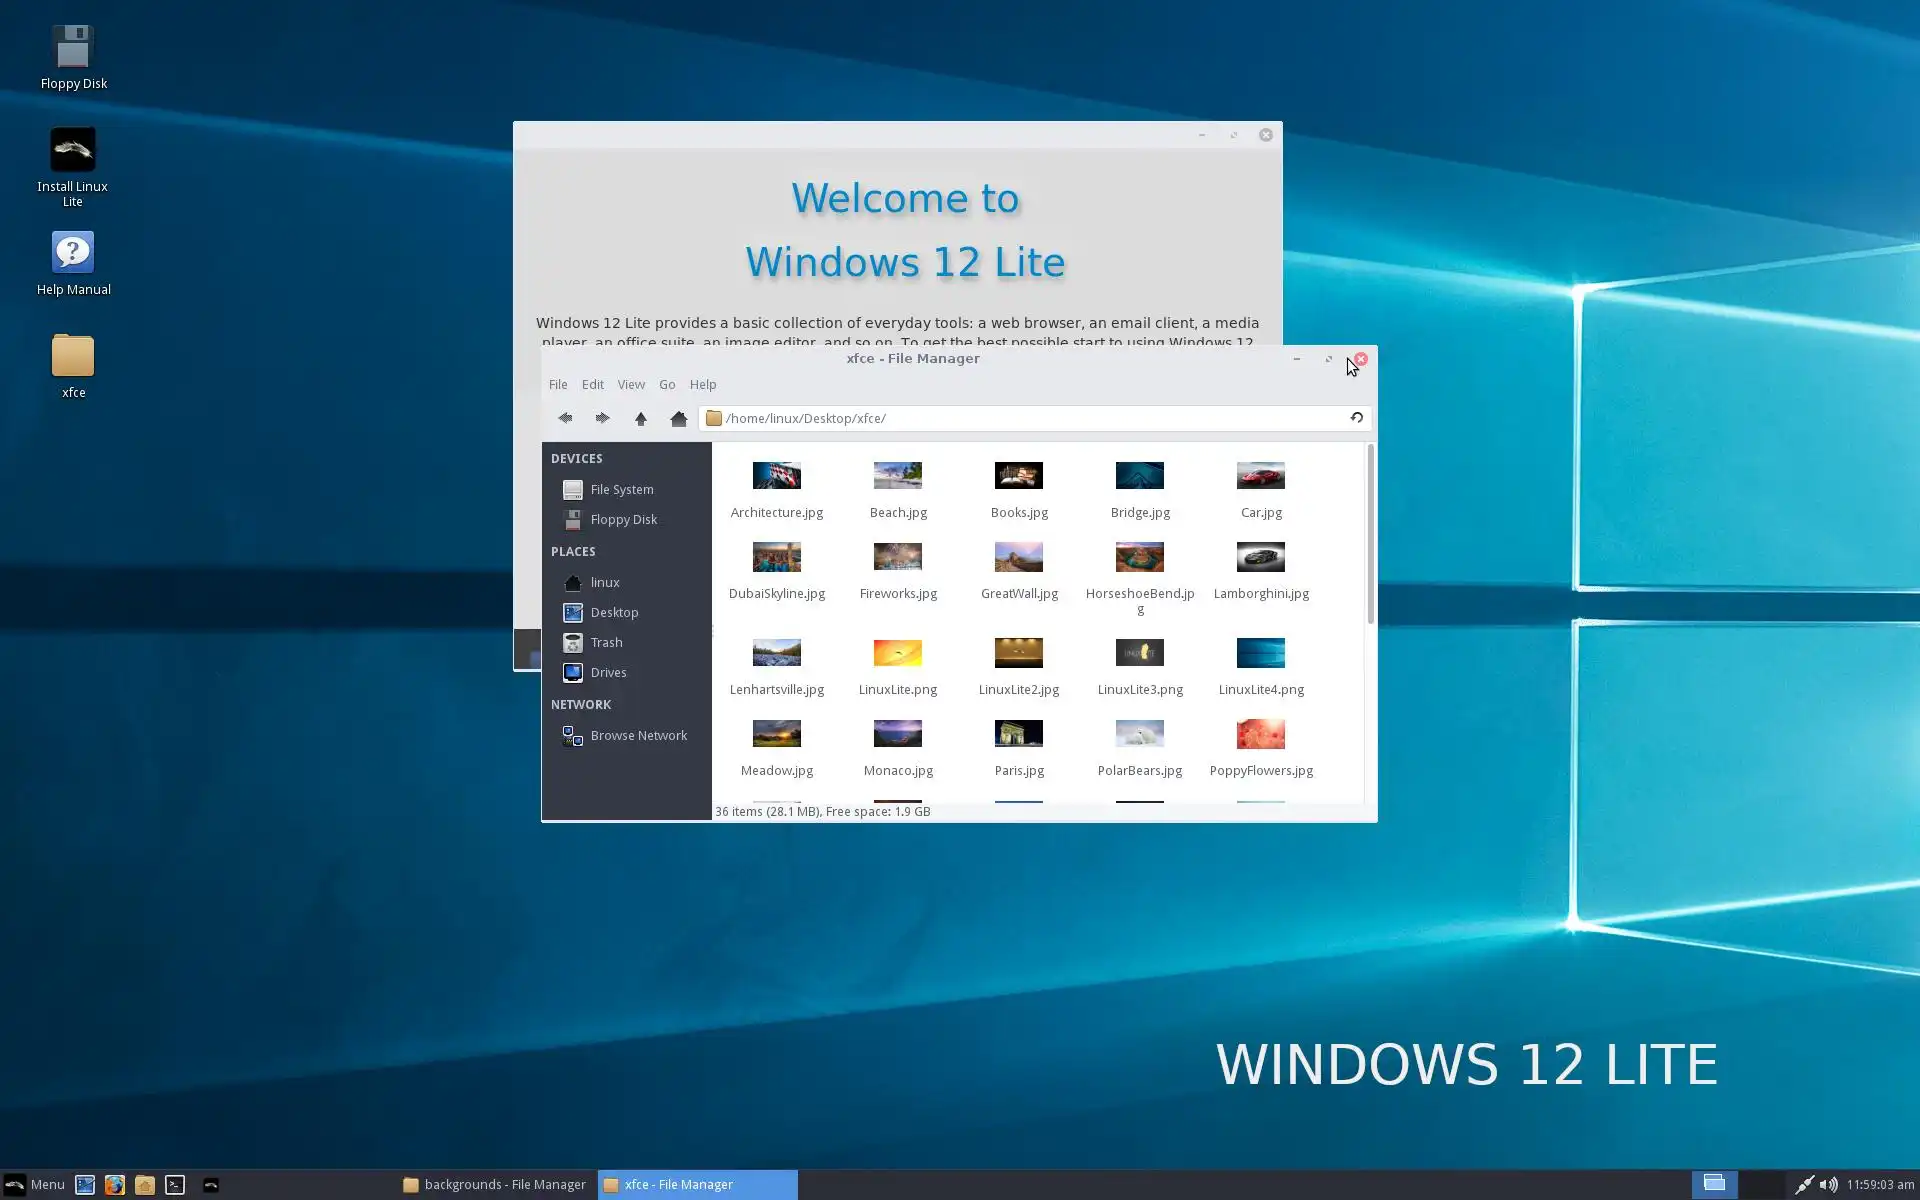
Task: Select the Lamborghini.jpg thumbnail
Action: 1260,558
